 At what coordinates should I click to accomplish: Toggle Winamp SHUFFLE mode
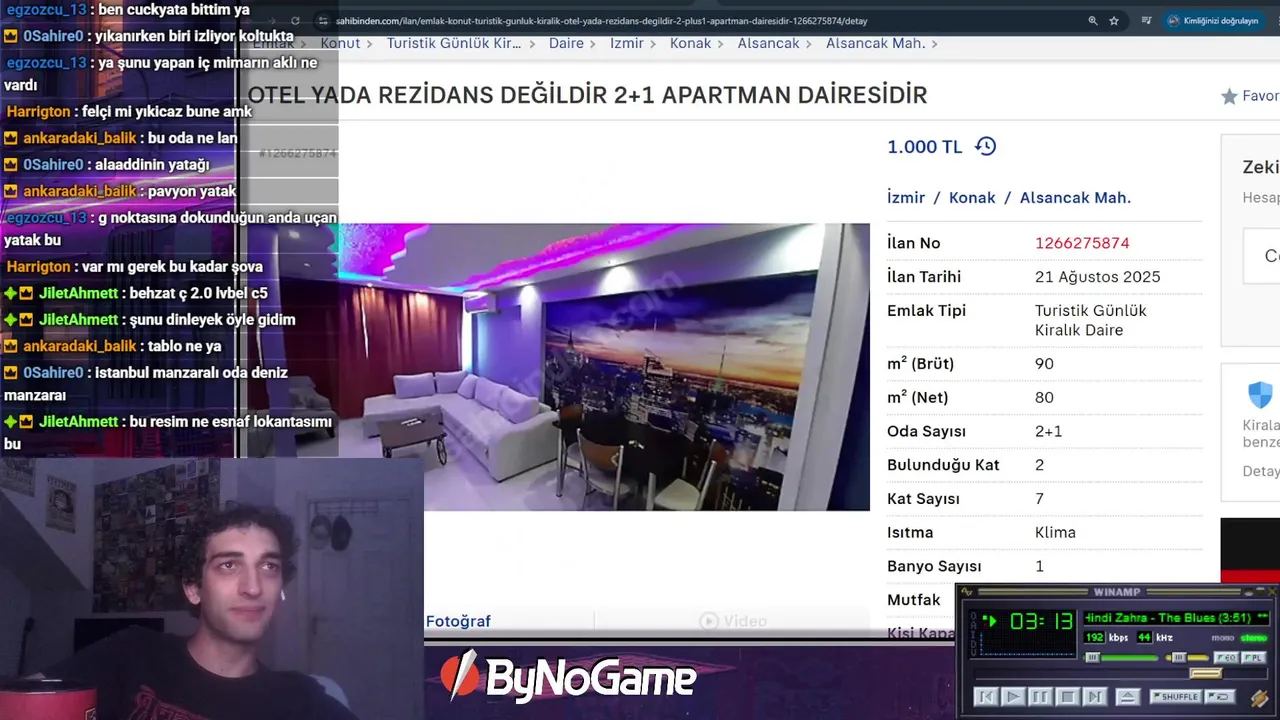point(1176,696)
